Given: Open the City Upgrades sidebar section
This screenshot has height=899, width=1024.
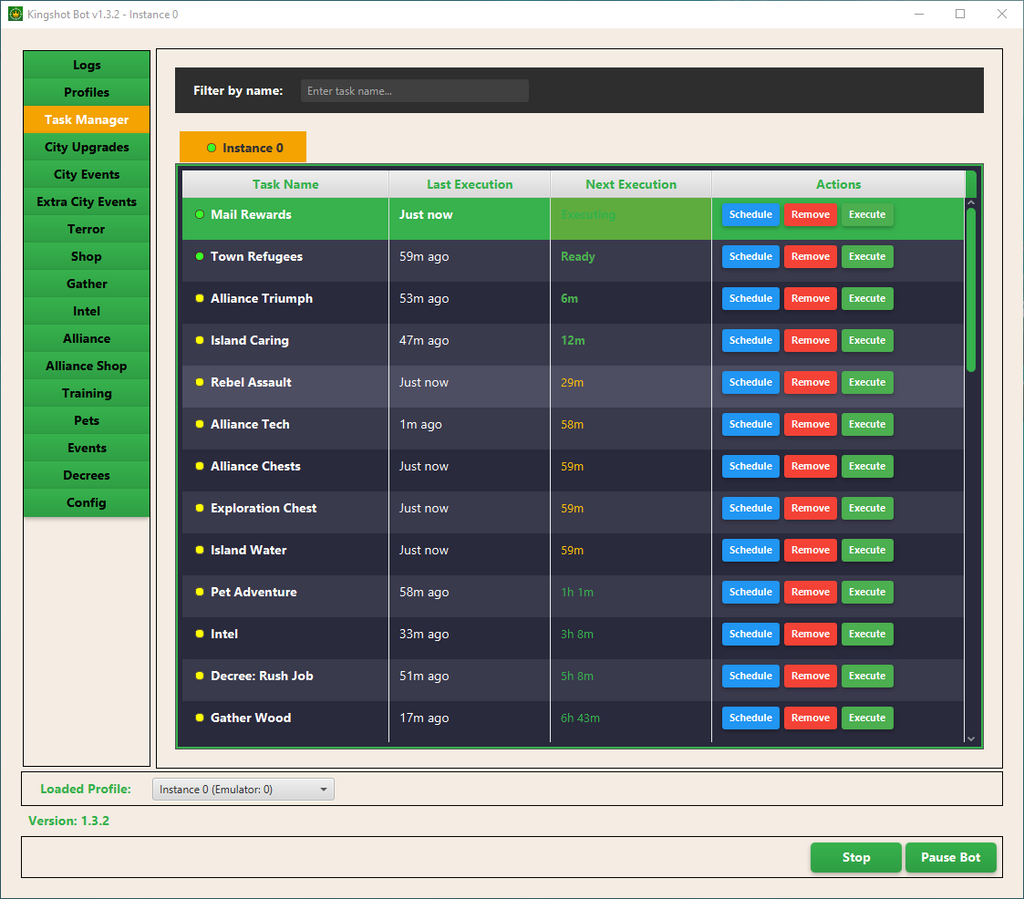Looking at the screenshot, I should coord(87,147).
